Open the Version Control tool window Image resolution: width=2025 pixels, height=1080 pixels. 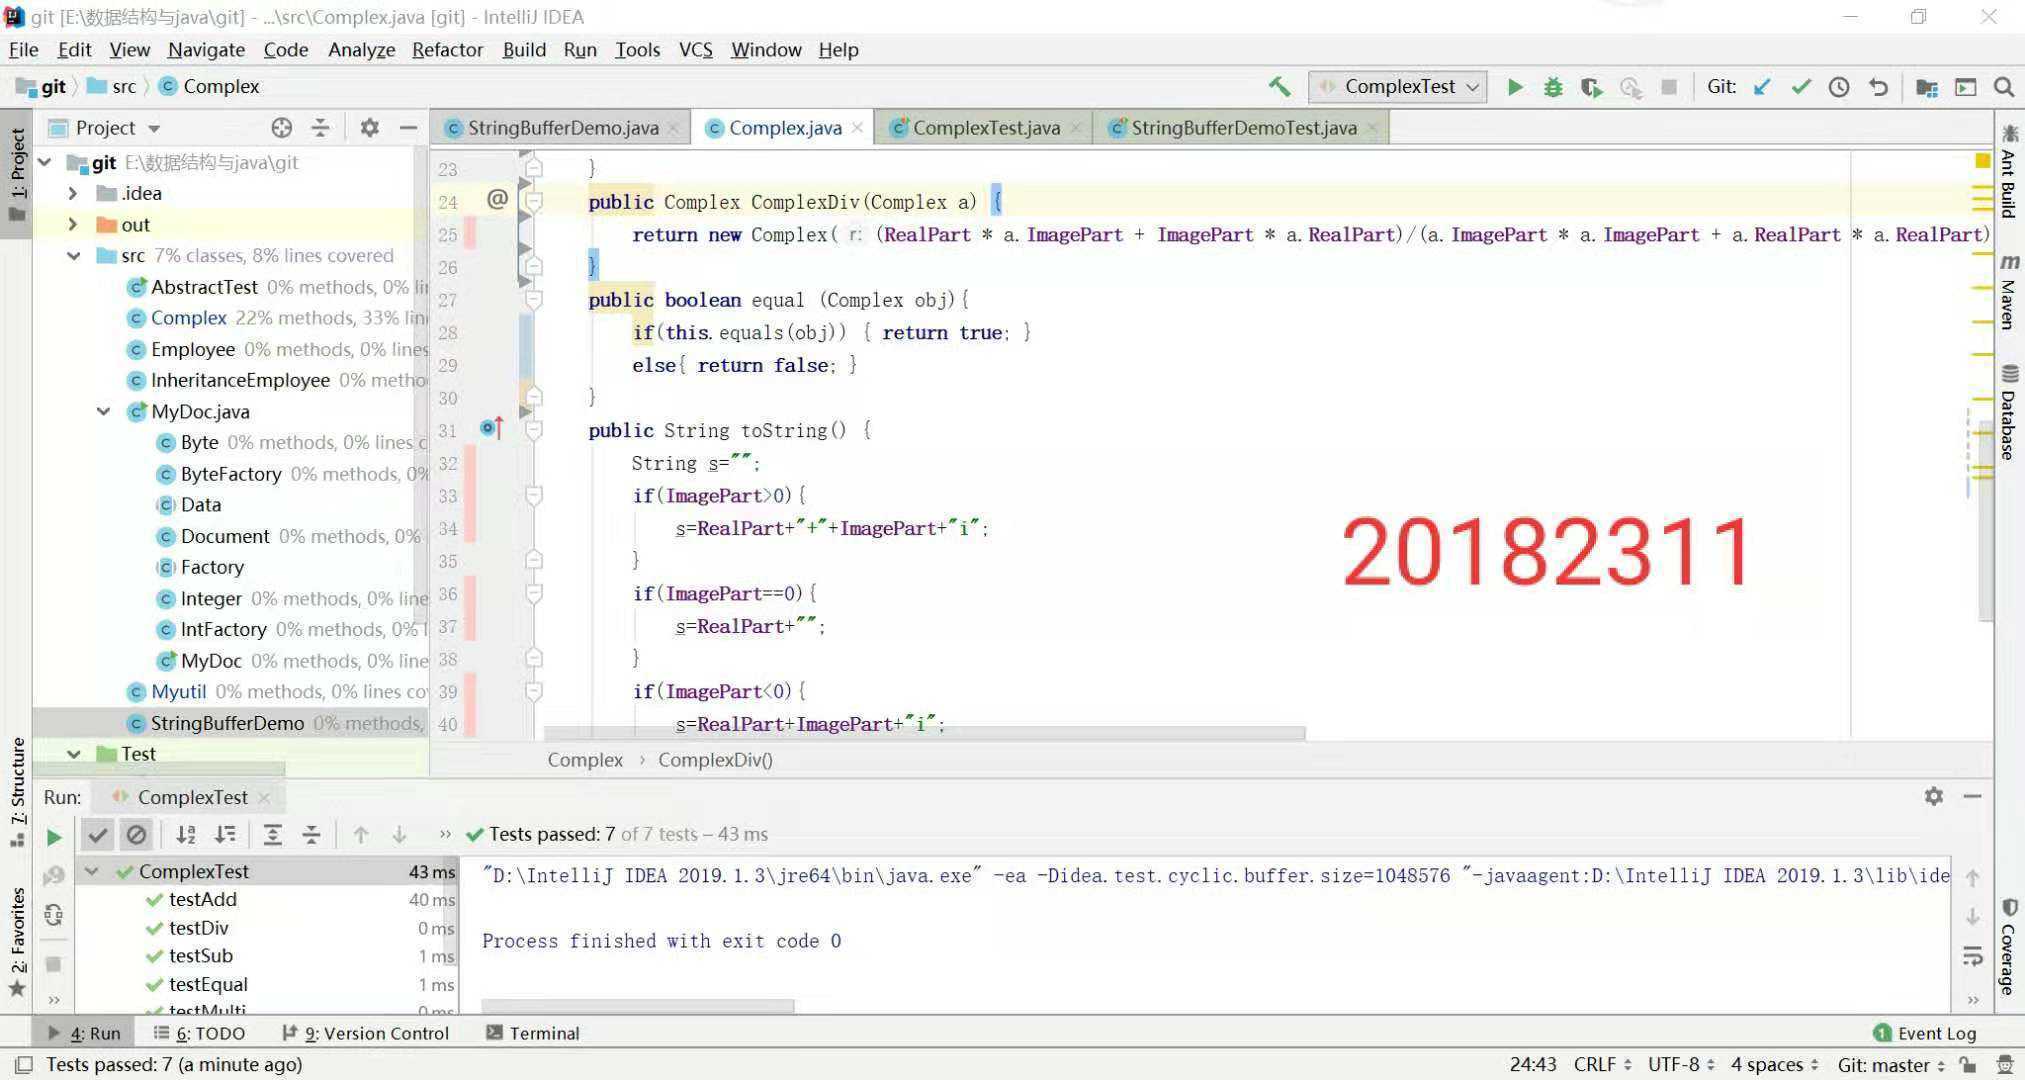(366, 1033)
